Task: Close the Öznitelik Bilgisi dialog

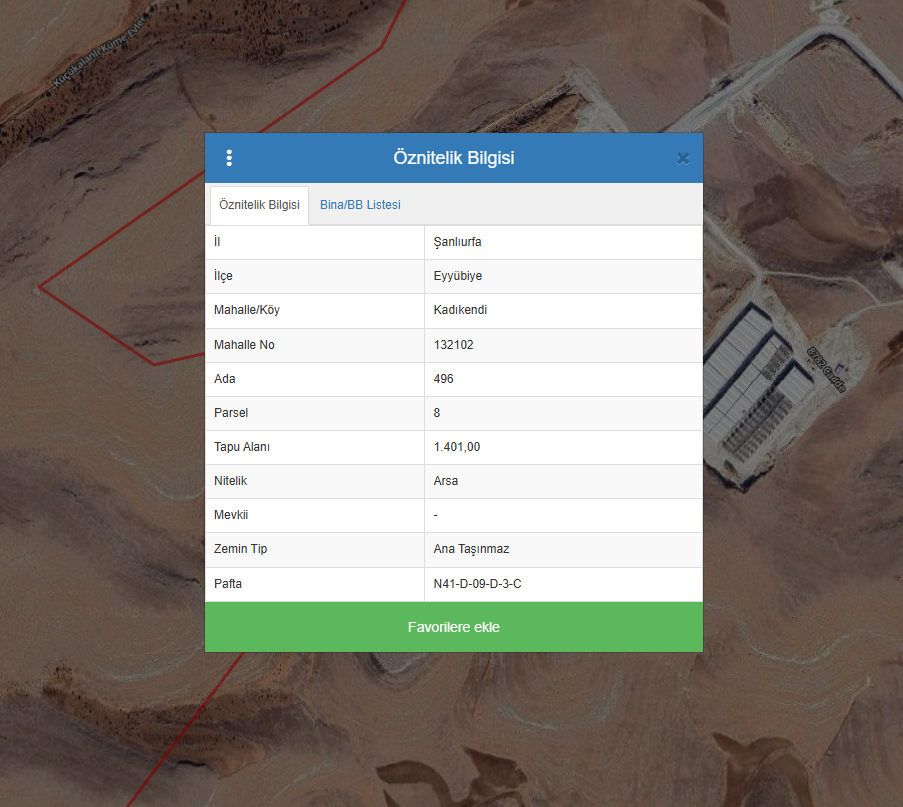Action: [682, 158]
